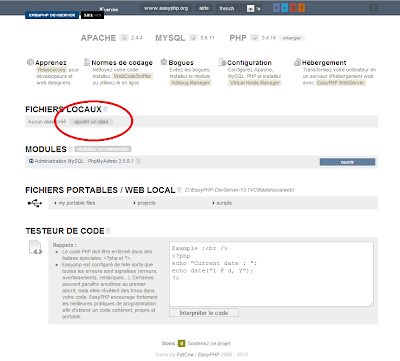The image size is (400, 361).
Task: Click help mark beside TESTEUR DE CODE
Action: (108, 231)
